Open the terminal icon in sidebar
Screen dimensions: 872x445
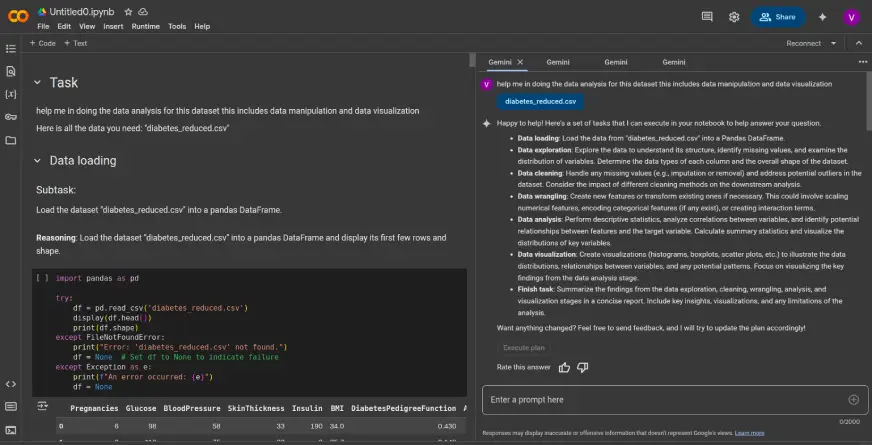(x=11, y=429)
